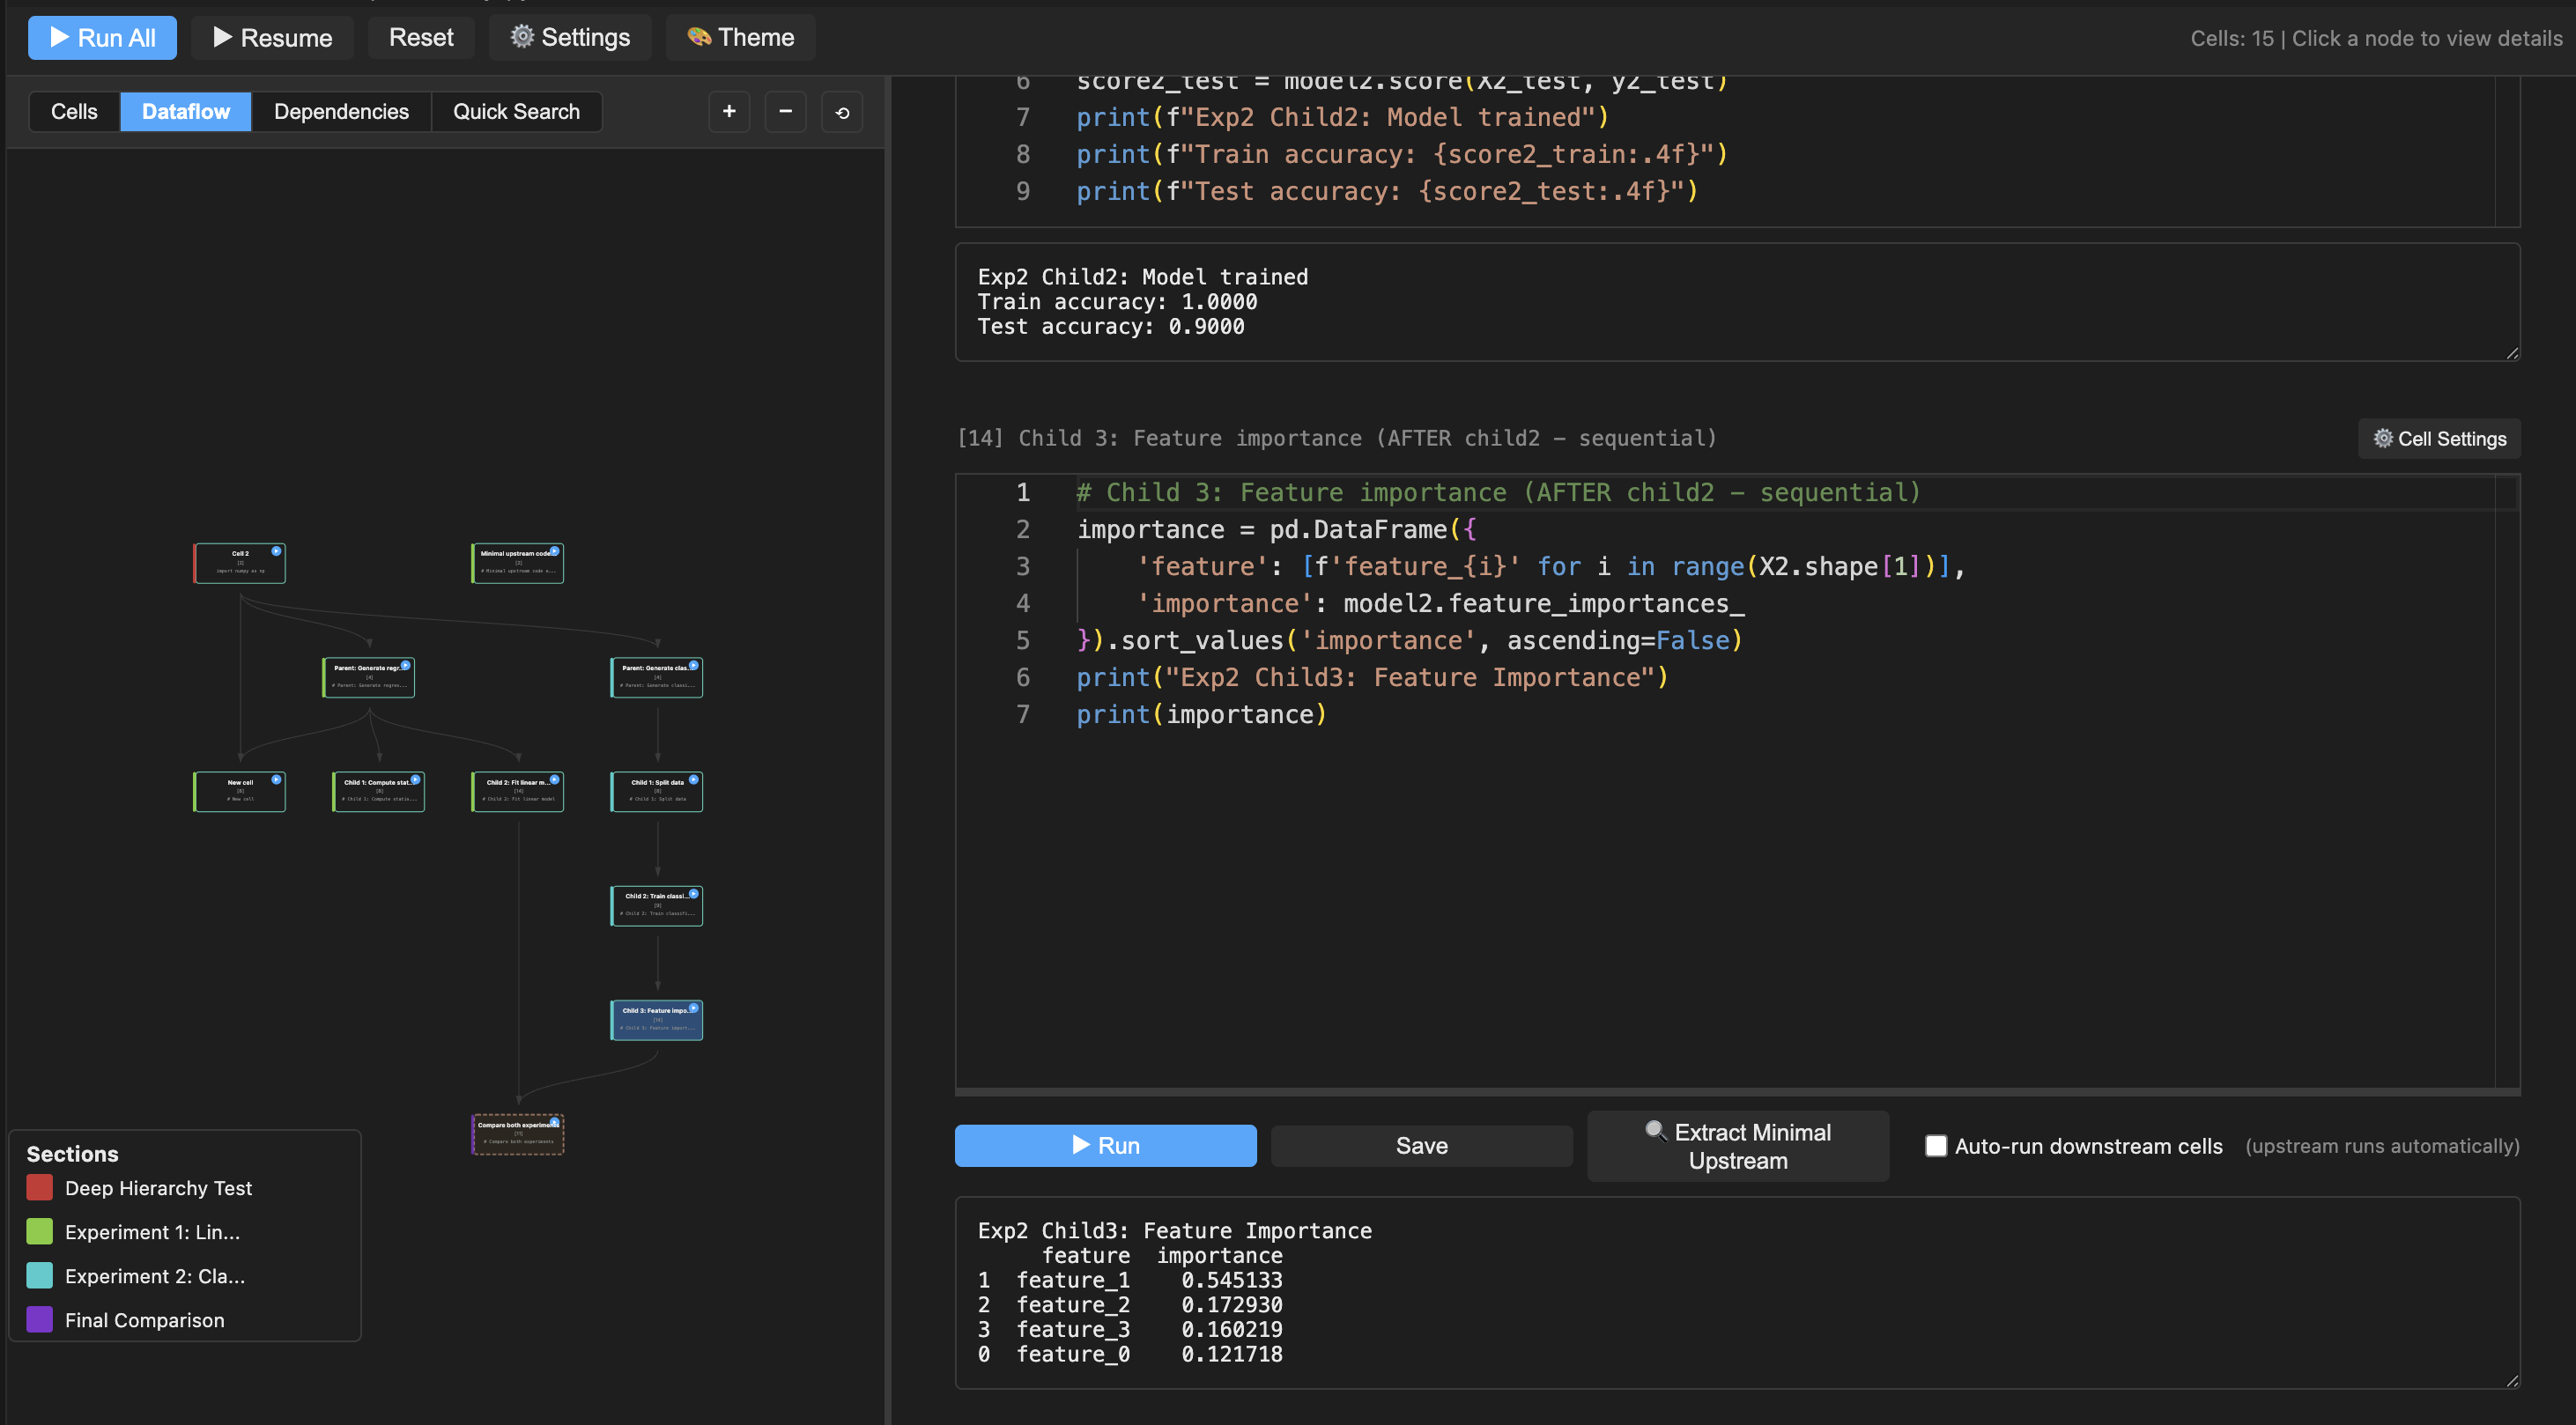2576x1425 pixels.
Task: Click the Run All button
Action: pyautogui.click(x=102, y=37)
